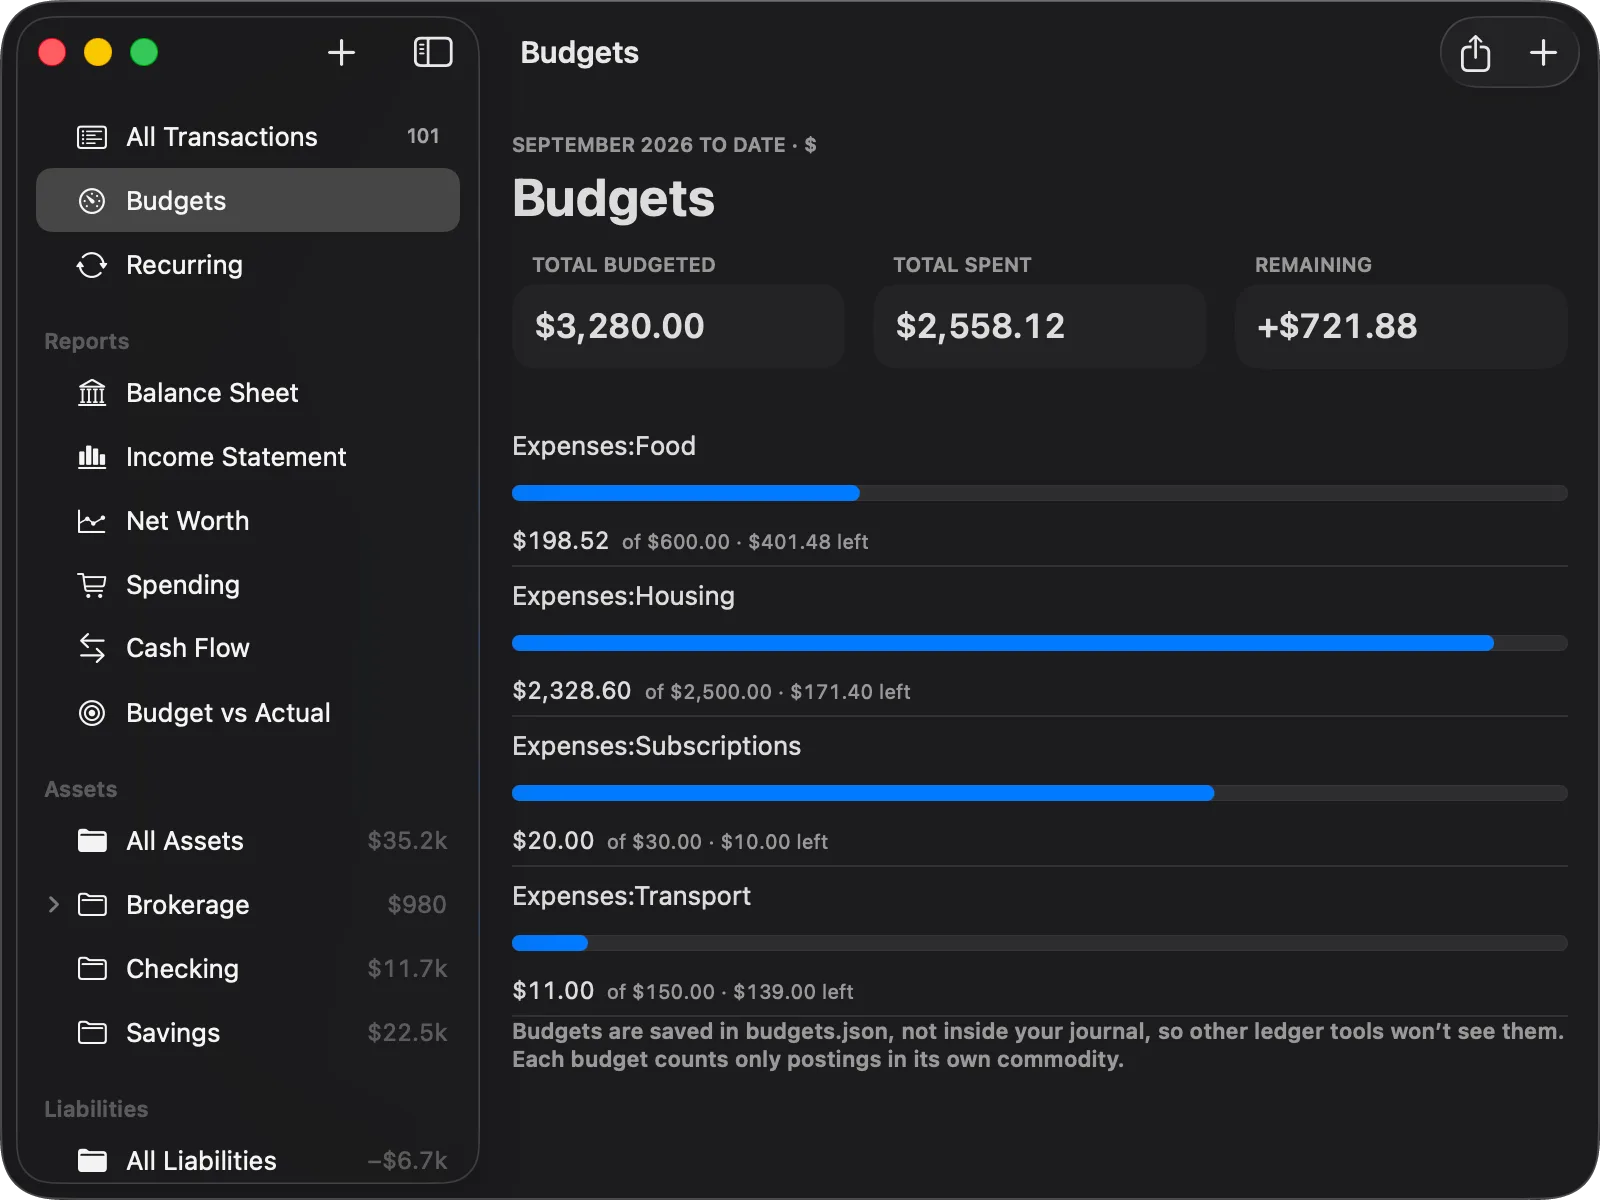Click the Total Spent $2,558.12 card
Image resolution: width=1600 pixels, height=1200 pixels.
(x=1040, y=326)
